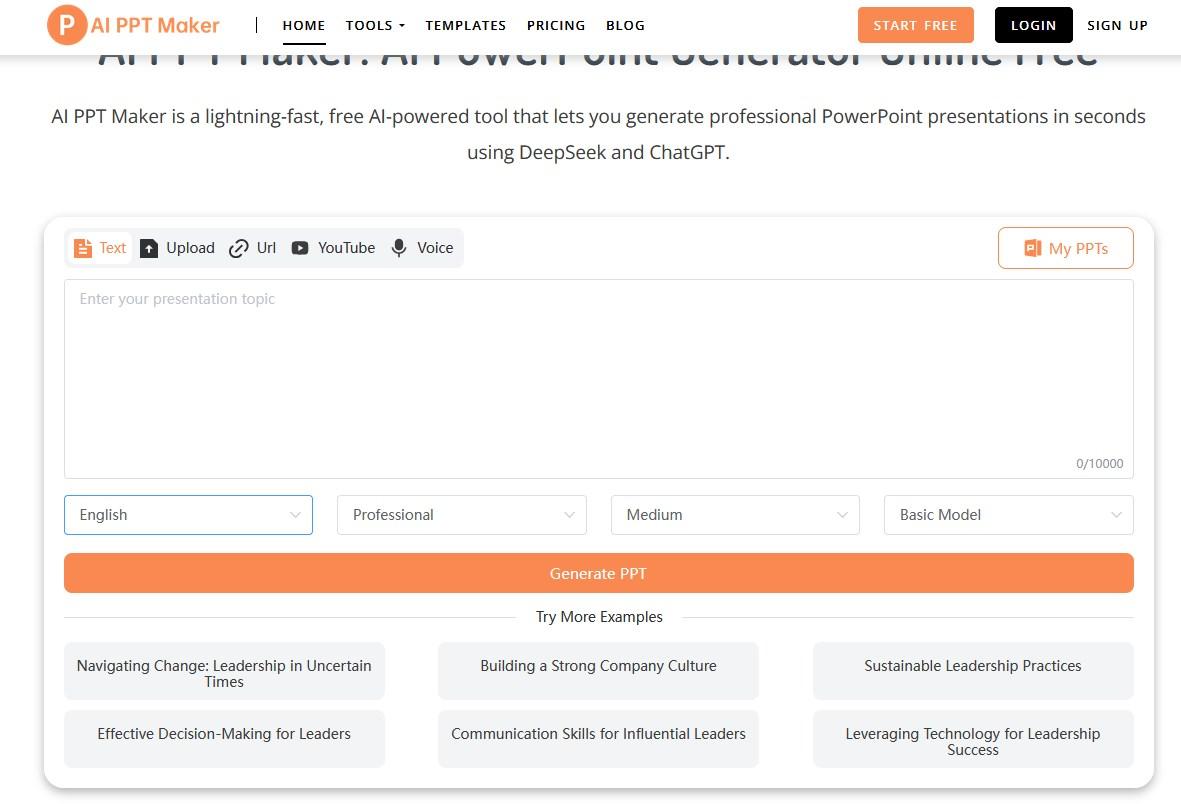Switch to the Url link icon
Viewport: 1181px width, 804px height.
tap(238, 248)
